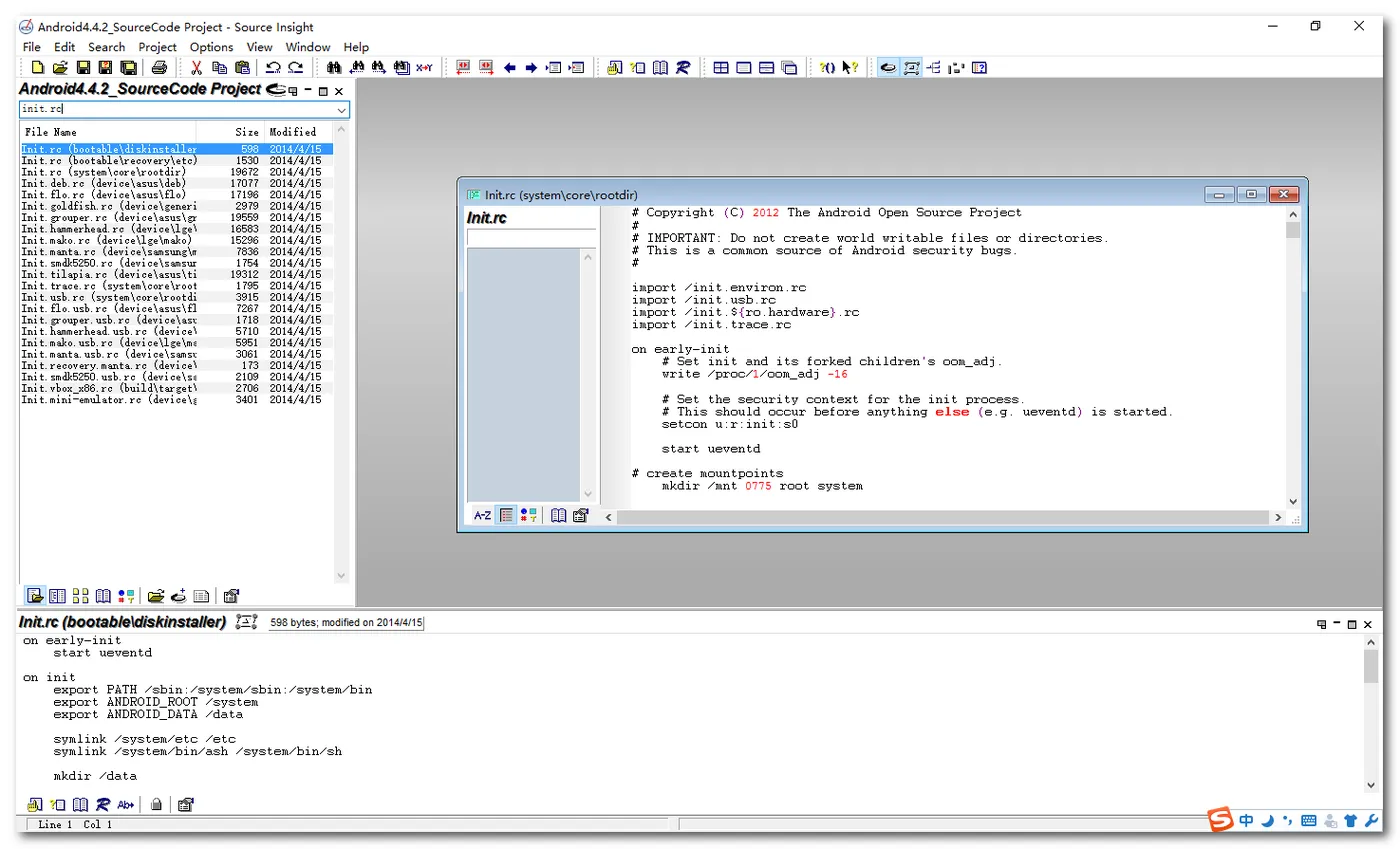Toggle the Relation Window tree icon
Viewport: 1400px width, 849px height.
tap(934, 68)
